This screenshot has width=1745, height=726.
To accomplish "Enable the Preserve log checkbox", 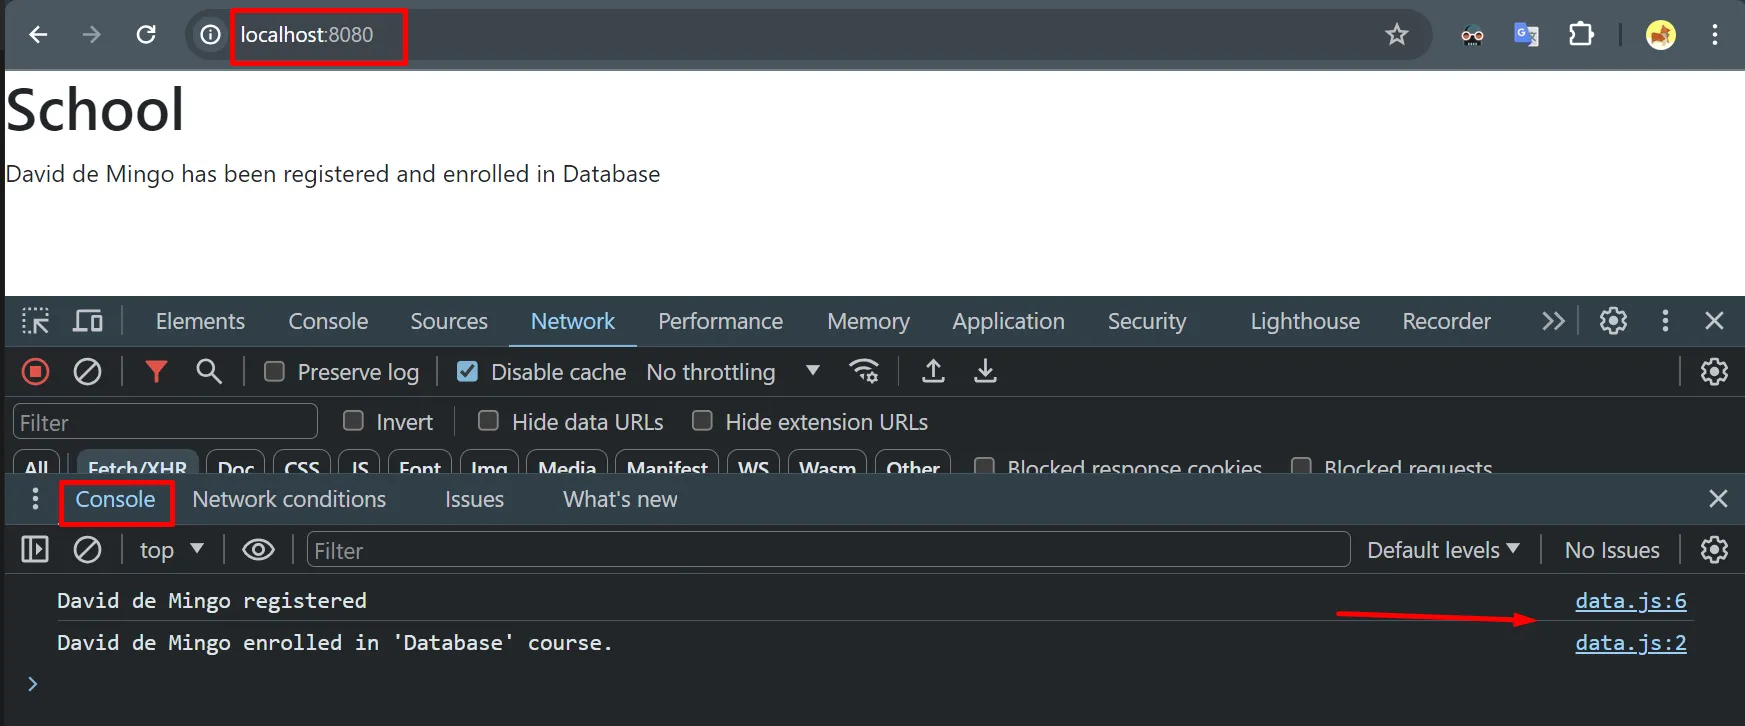I will point(274,372).
